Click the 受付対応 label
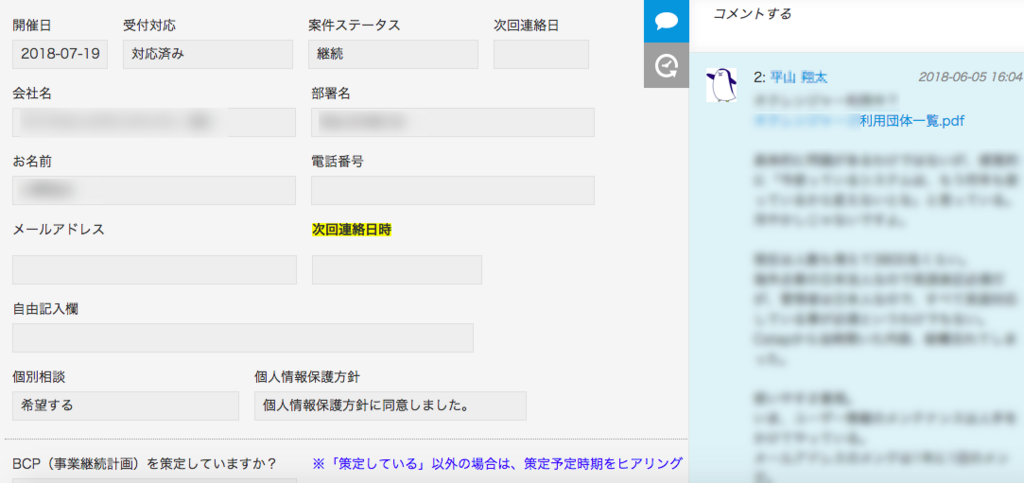 (149, 25)
